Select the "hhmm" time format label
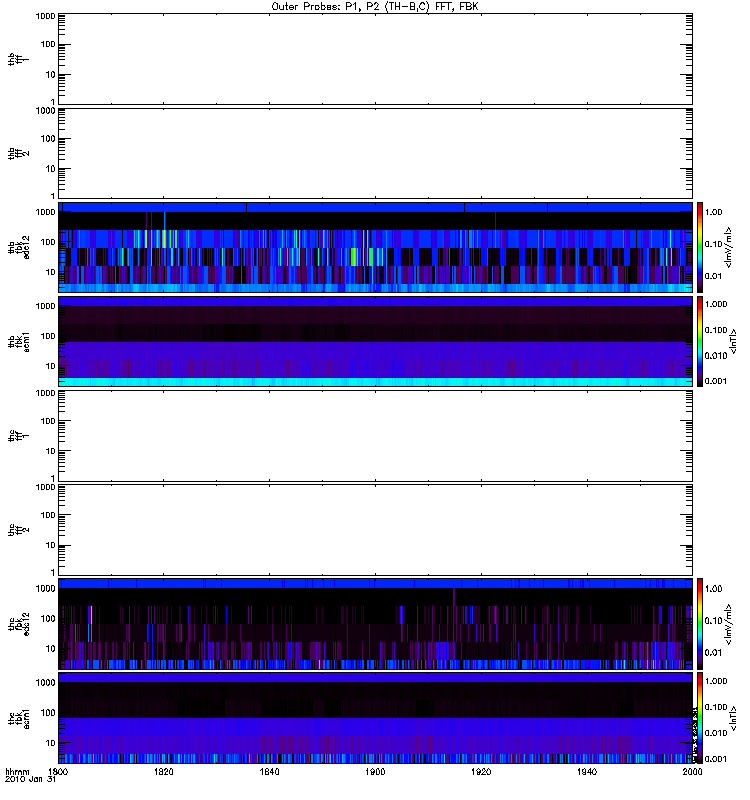The height and width of the screenshot is (800, 750). (17, 771)
